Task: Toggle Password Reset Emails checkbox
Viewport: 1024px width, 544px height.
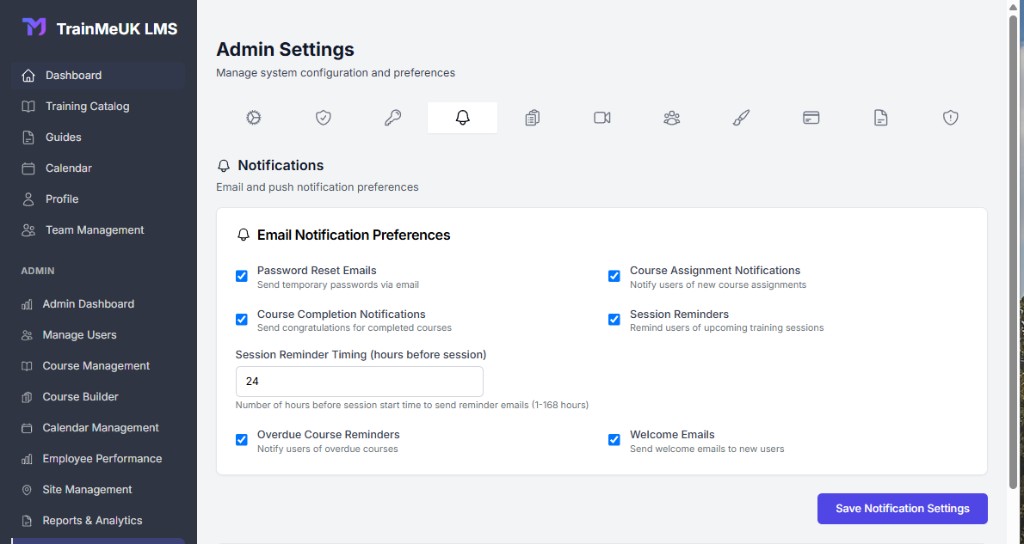Action: [x=242, y=276]
